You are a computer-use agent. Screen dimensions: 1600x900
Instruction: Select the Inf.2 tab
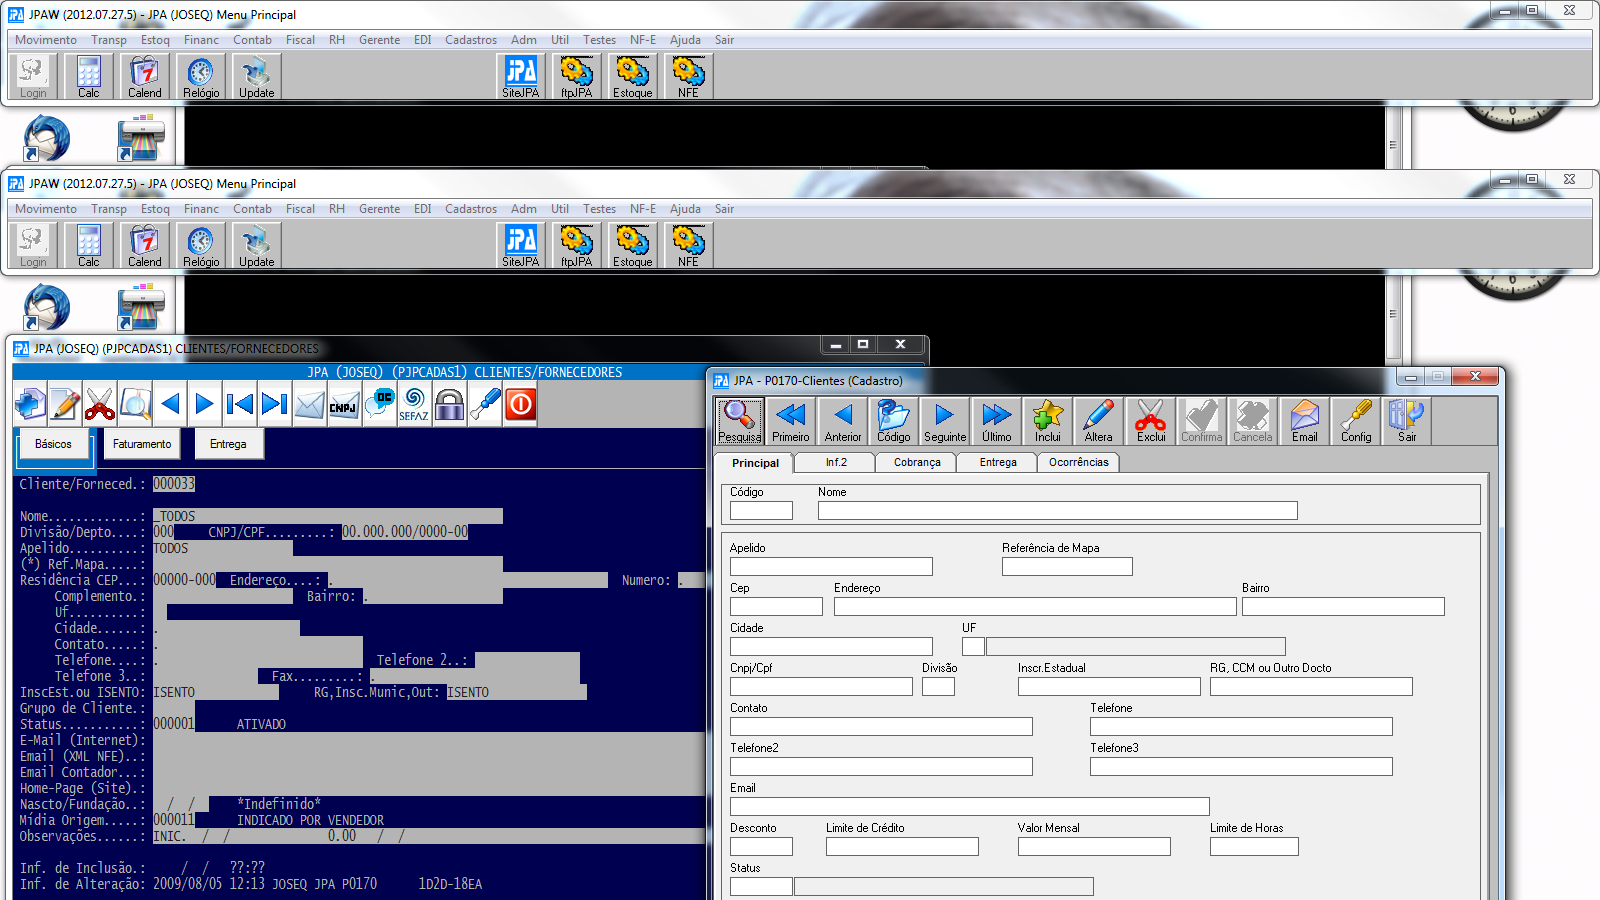[x=836, y=462]
